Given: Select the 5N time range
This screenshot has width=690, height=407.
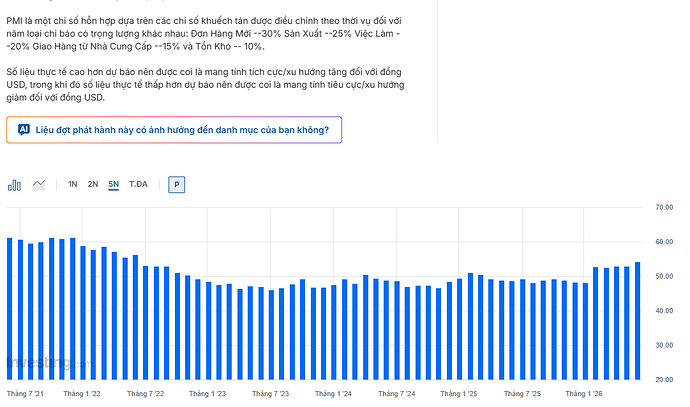Looking at the screenshot, I should (x=114, y=184).
